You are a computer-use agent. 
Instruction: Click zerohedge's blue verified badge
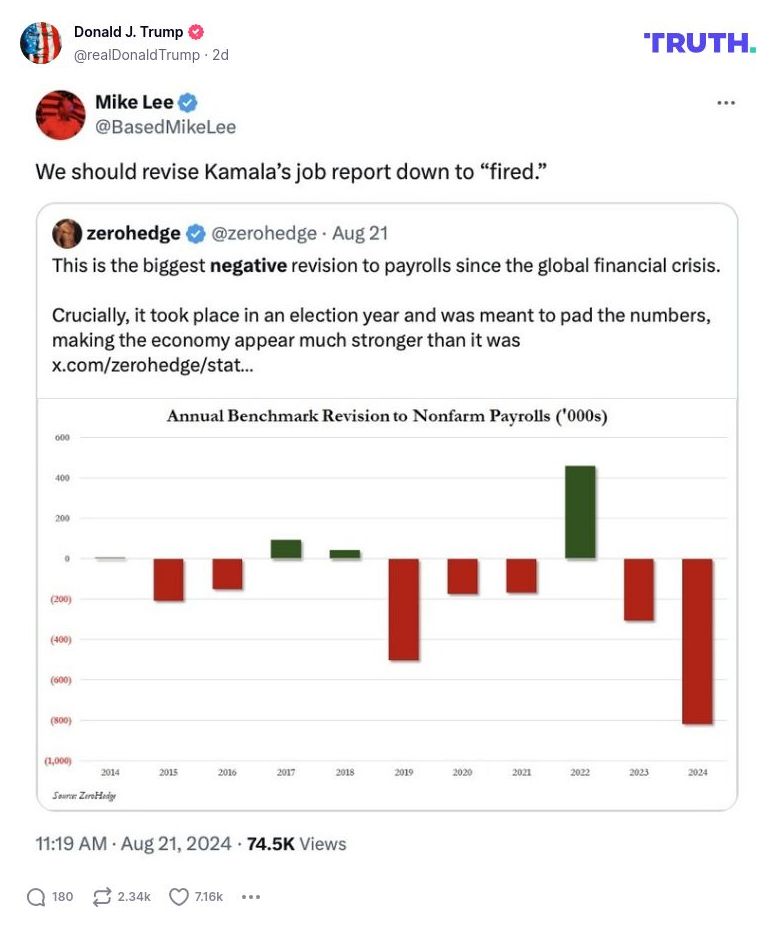click(x=196, y=234)
